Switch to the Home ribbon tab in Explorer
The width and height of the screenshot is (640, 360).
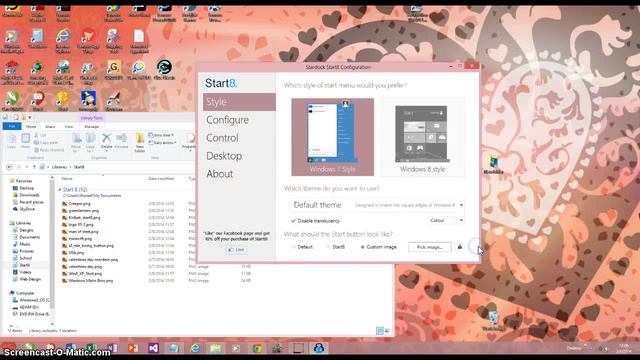coord(31,127)
